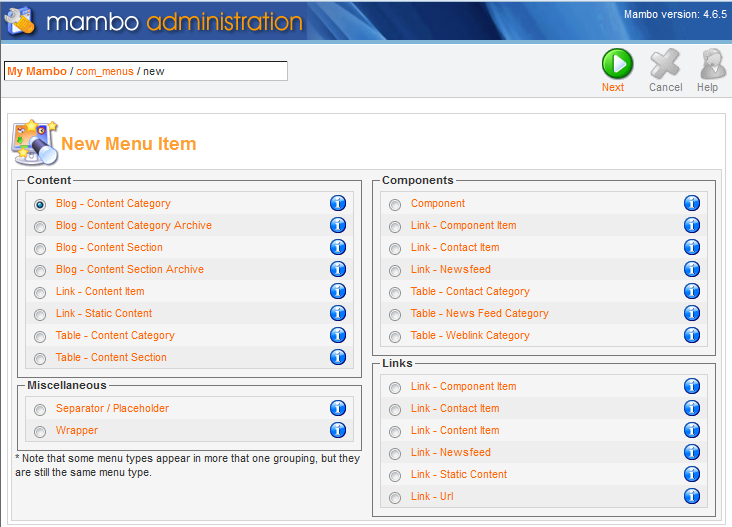Screen dimensions: 732x527
Task: Select the Component radio button
Action: 395,204
